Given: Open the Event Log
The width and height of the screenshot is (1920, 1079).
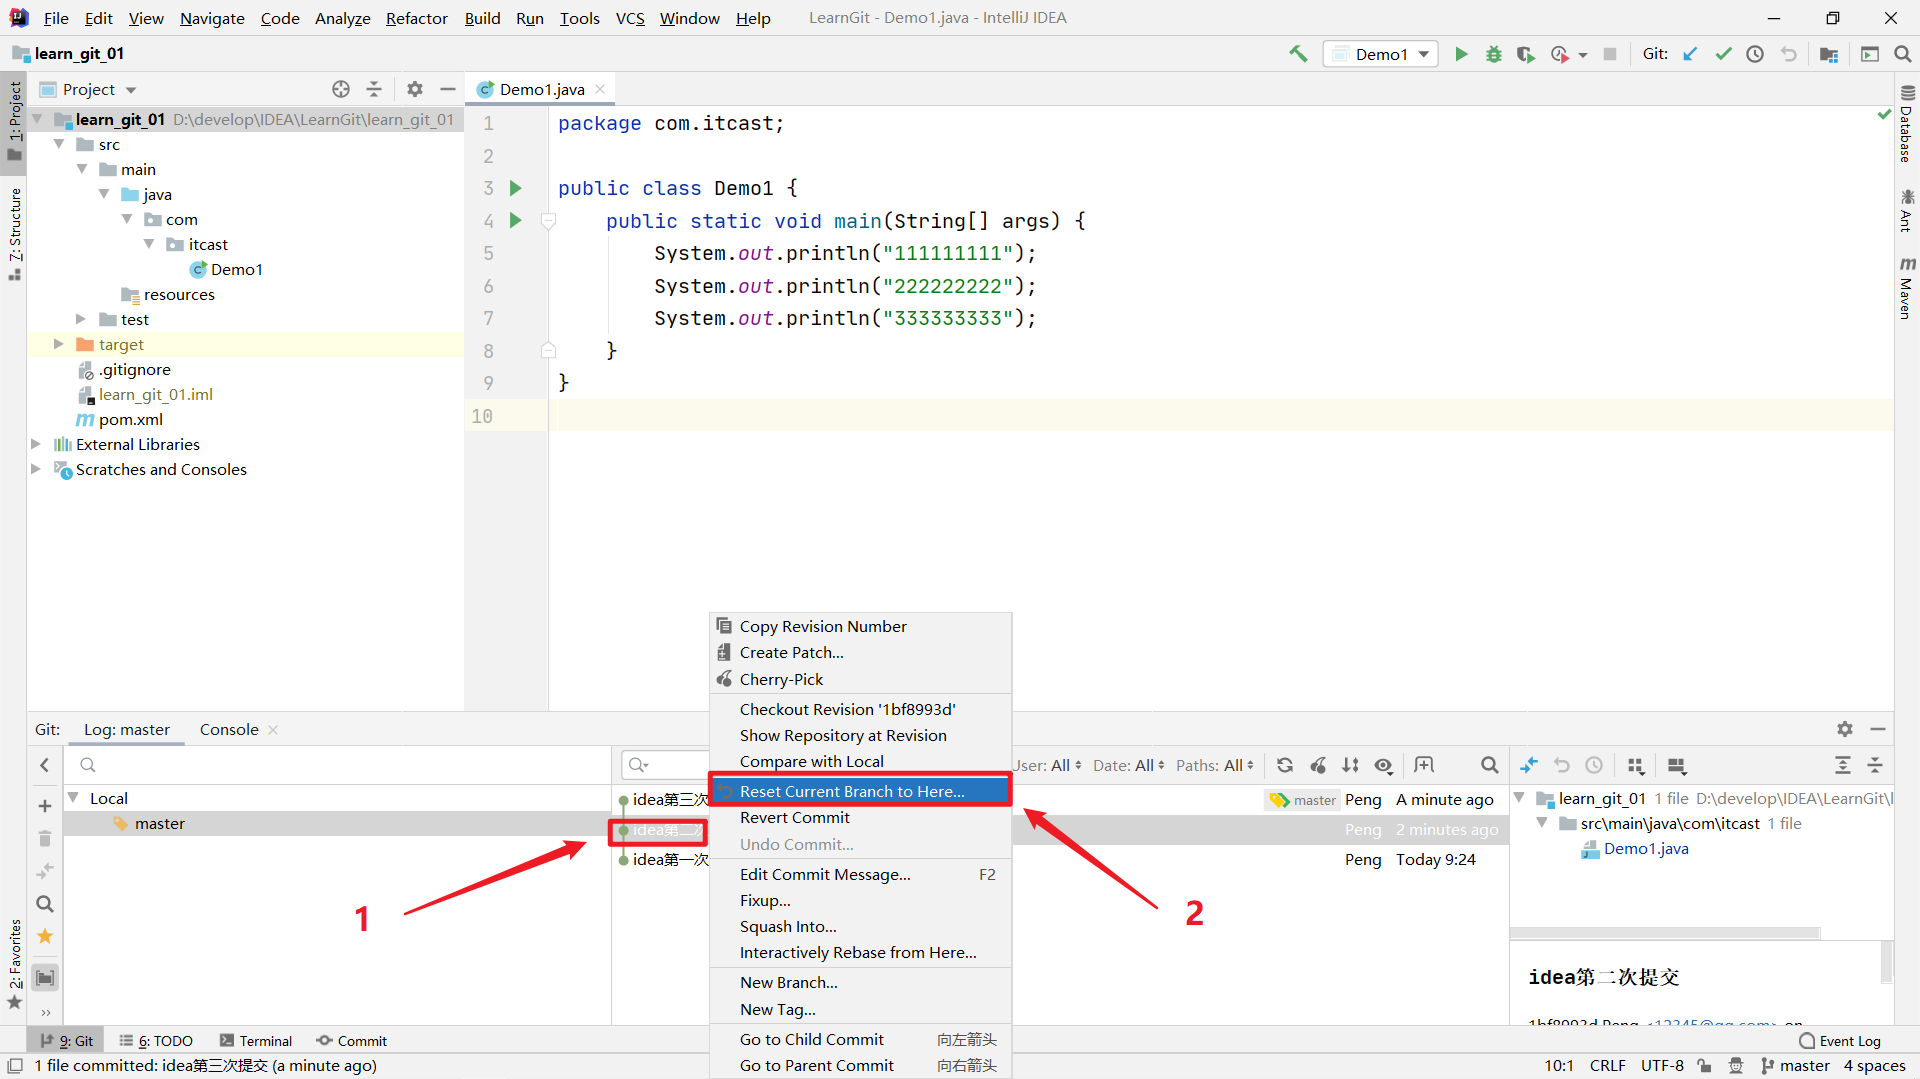Looking at the screenshot, I should 1840,1041.
